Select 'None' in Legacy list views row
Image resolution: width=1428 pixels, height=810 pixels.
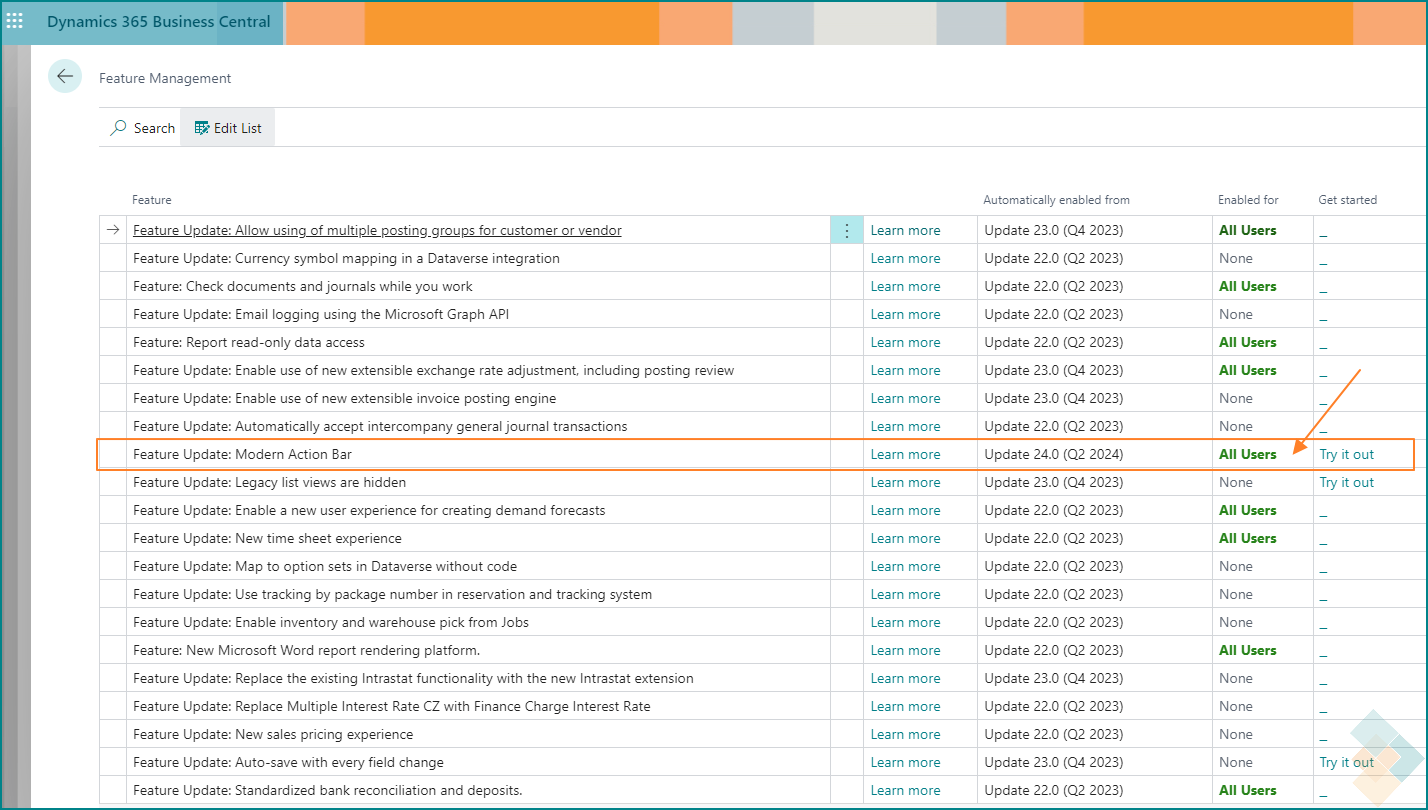[1236, 482]
